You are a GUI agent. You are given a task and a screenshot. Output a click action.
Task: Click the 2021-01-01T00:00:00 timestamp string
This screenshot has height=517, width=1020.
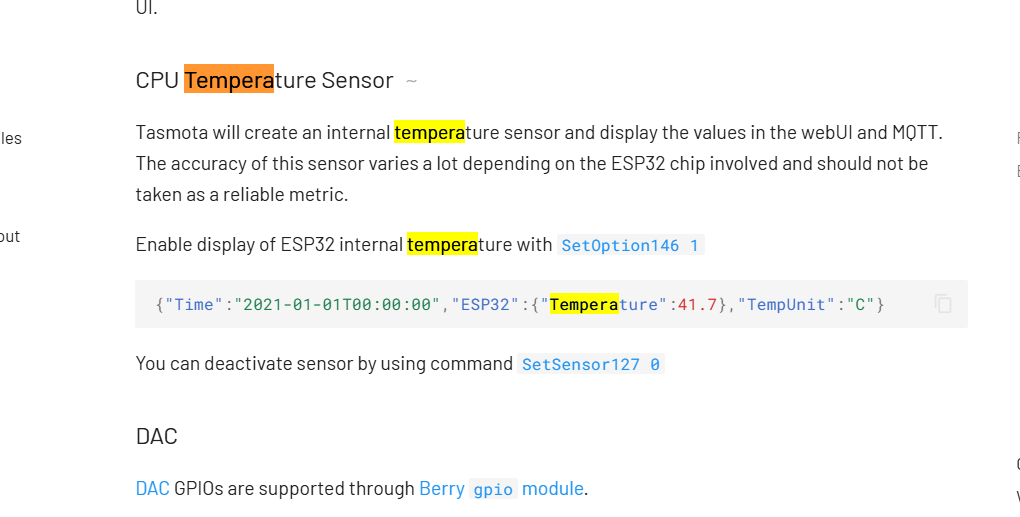pyautogui.click(x=338, y=304)
